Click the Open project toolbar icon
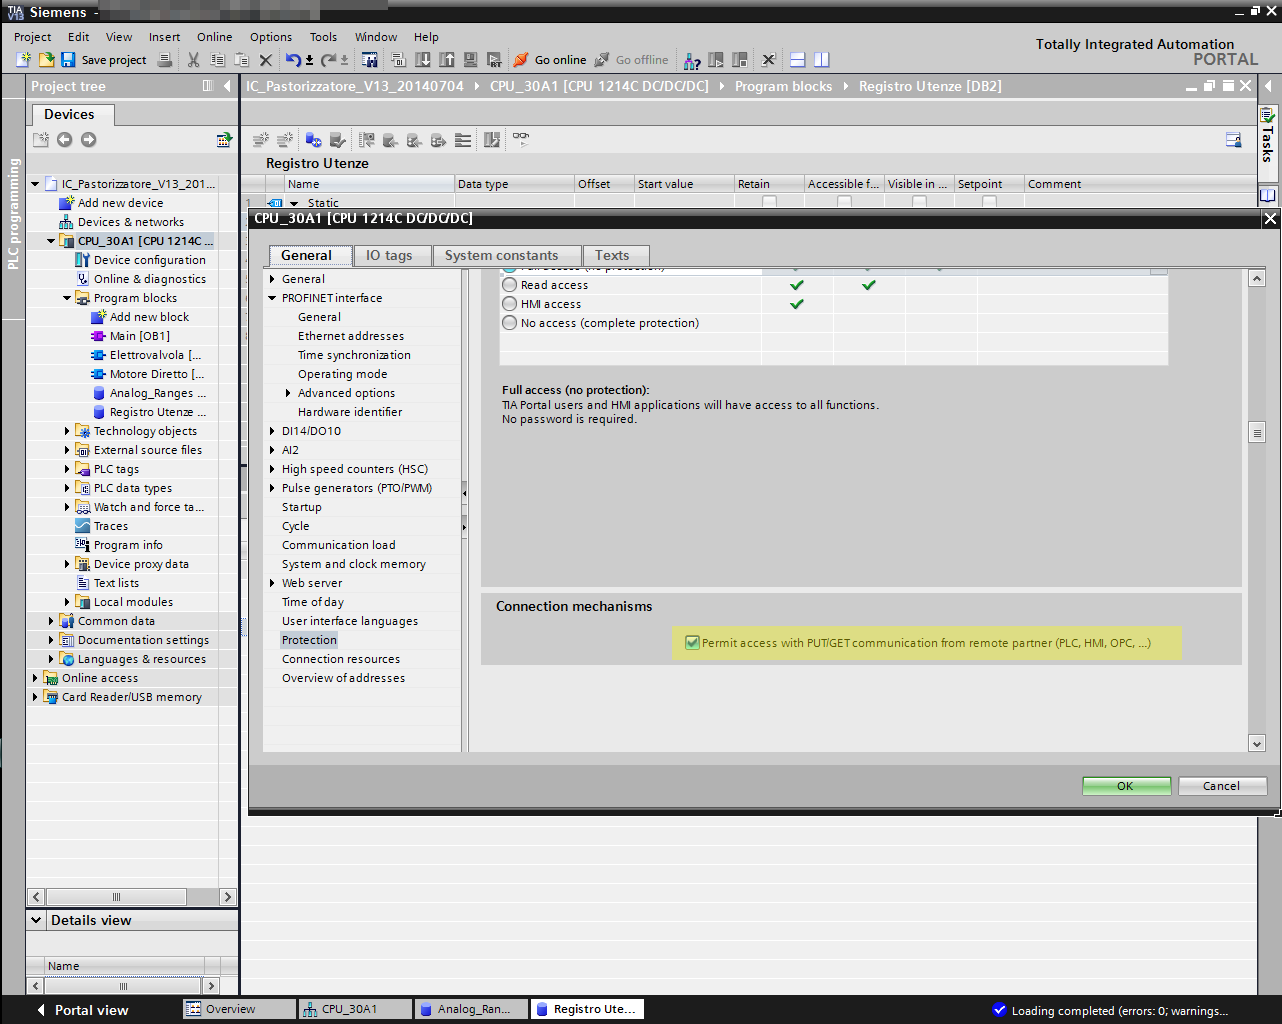Viewport: 1282px width, 1024px height. 46,60
